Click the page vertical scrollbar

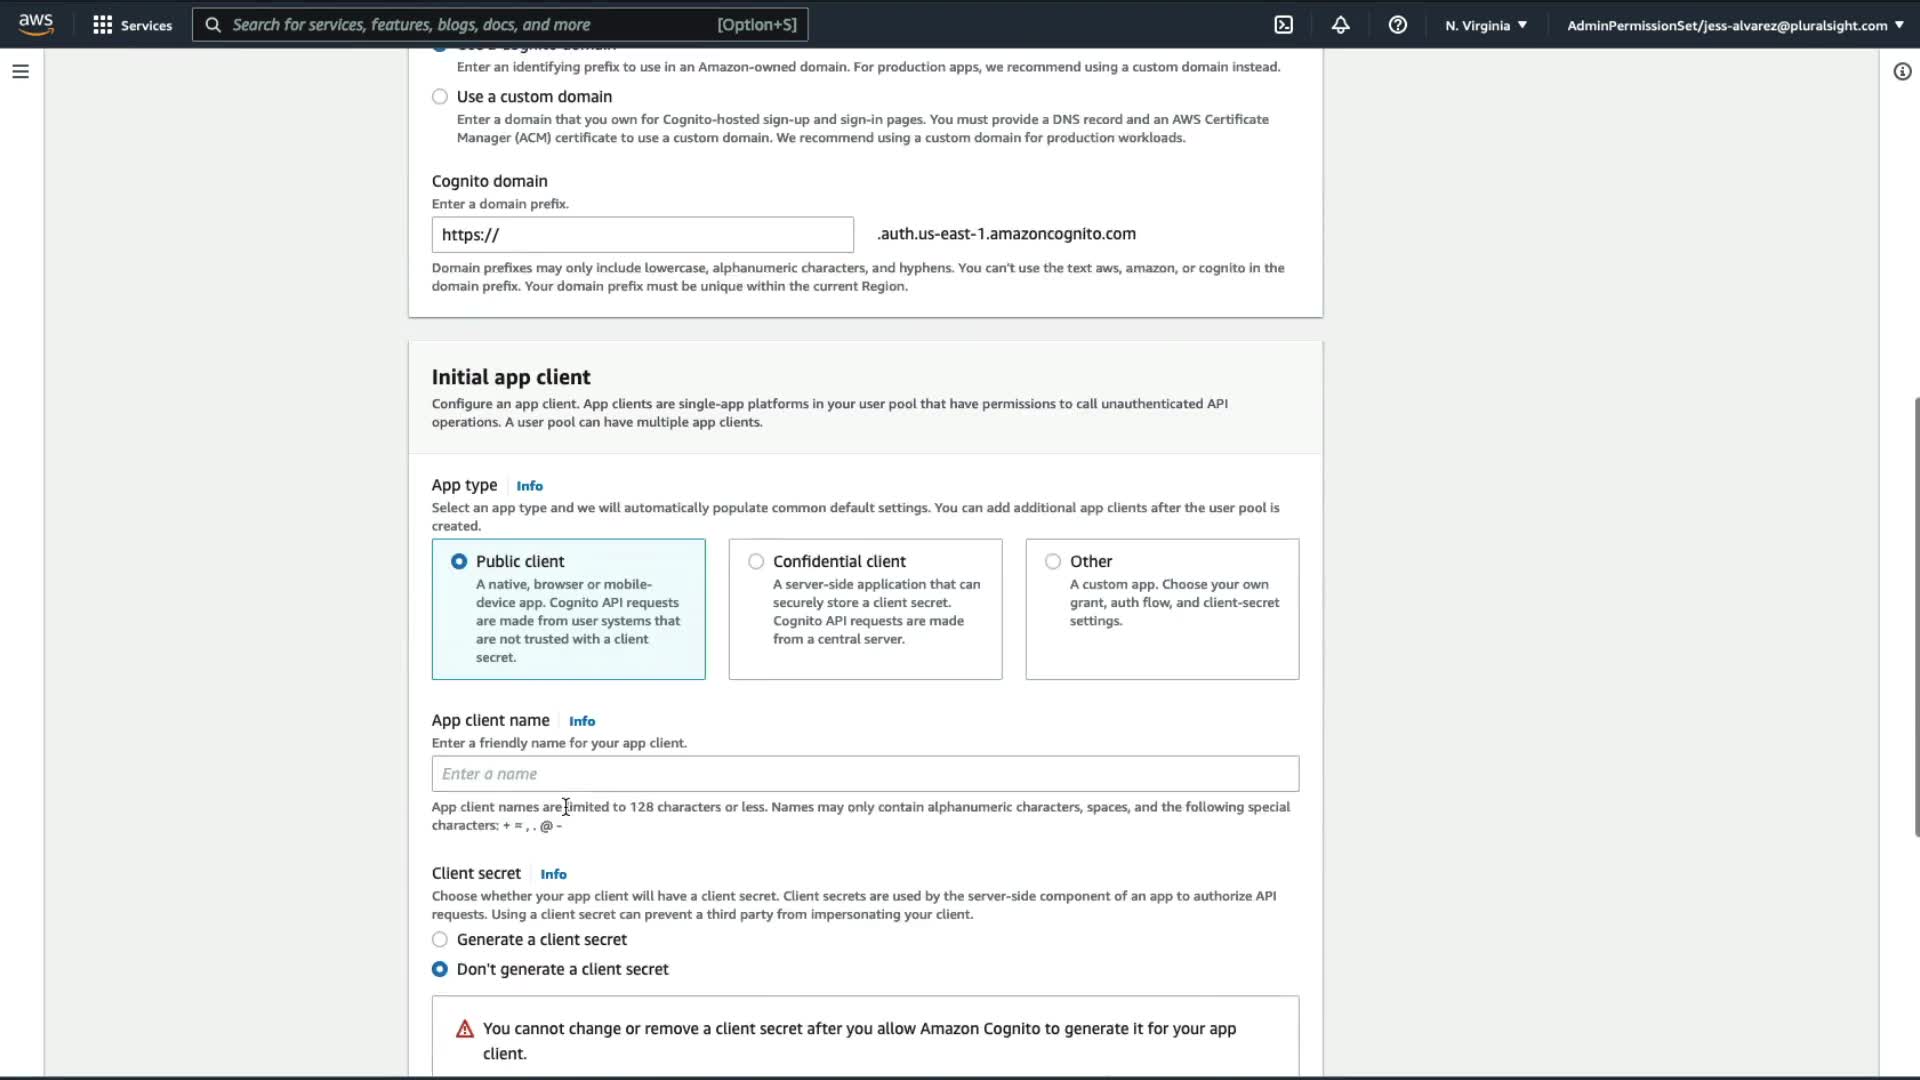(x=1915, y=616)
